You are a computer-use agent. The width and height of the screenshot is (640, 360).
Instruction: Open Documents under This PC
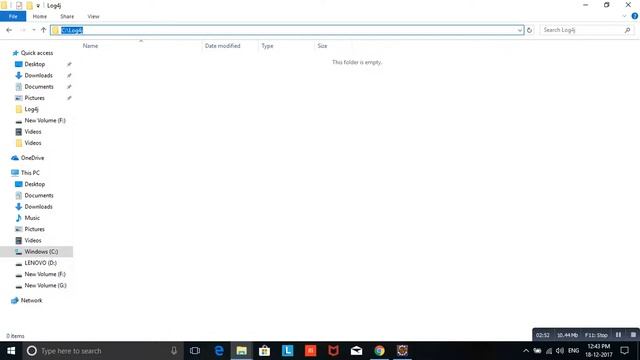tap(39, 195)
